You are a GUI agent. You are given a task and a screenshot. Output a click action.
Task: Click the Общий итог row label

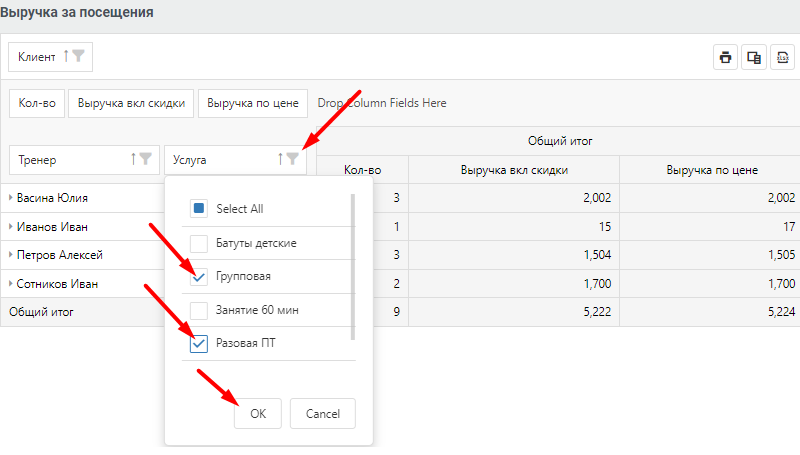click(x=41, y=312)
